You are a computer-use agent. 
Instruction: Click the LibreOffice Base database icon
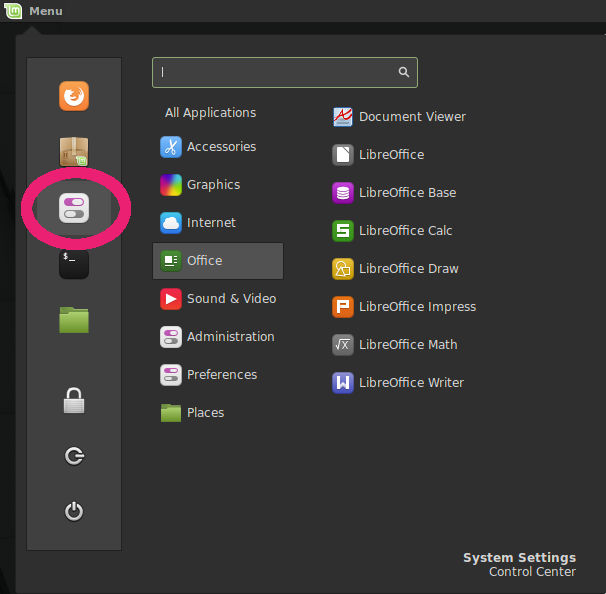(x=343, y=192)
